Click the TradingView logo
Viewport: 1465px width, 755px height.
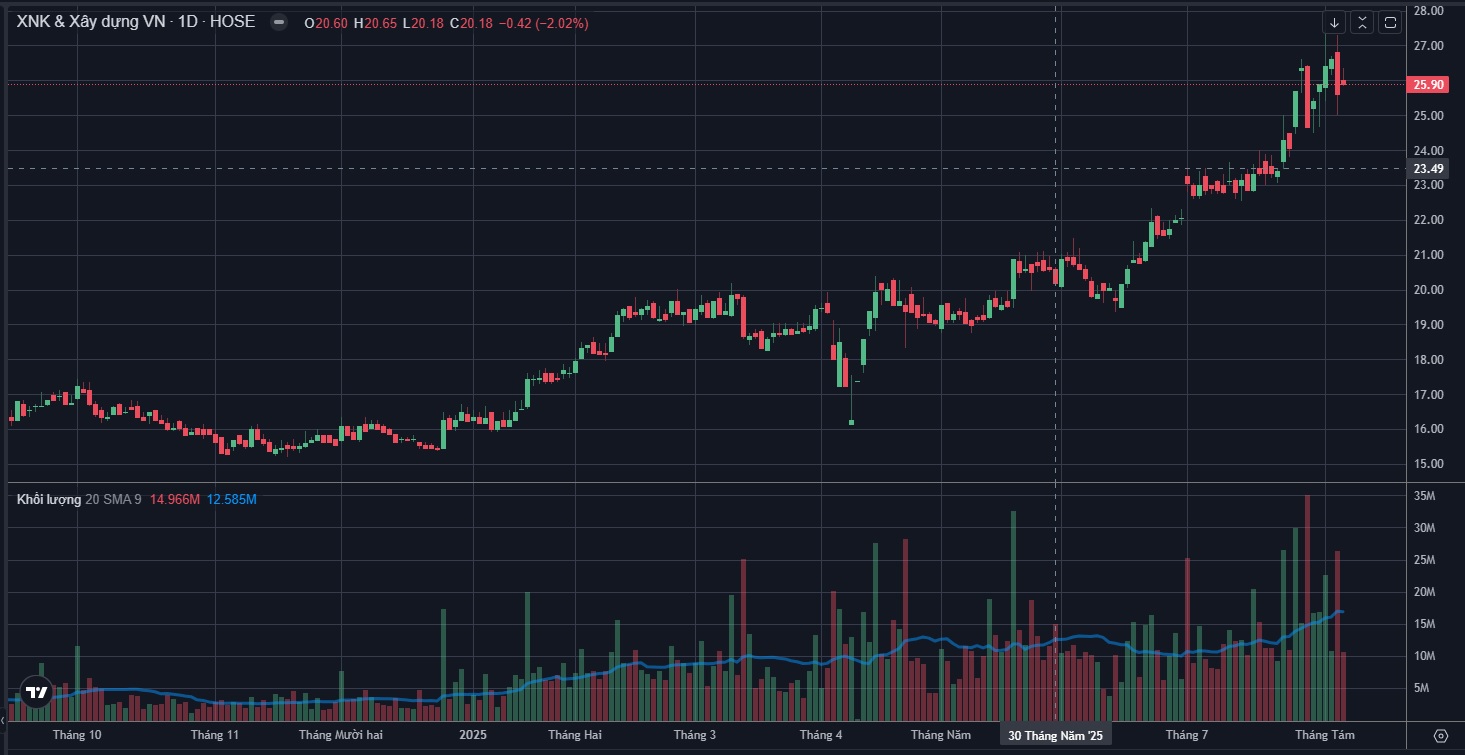click(37, 692)
